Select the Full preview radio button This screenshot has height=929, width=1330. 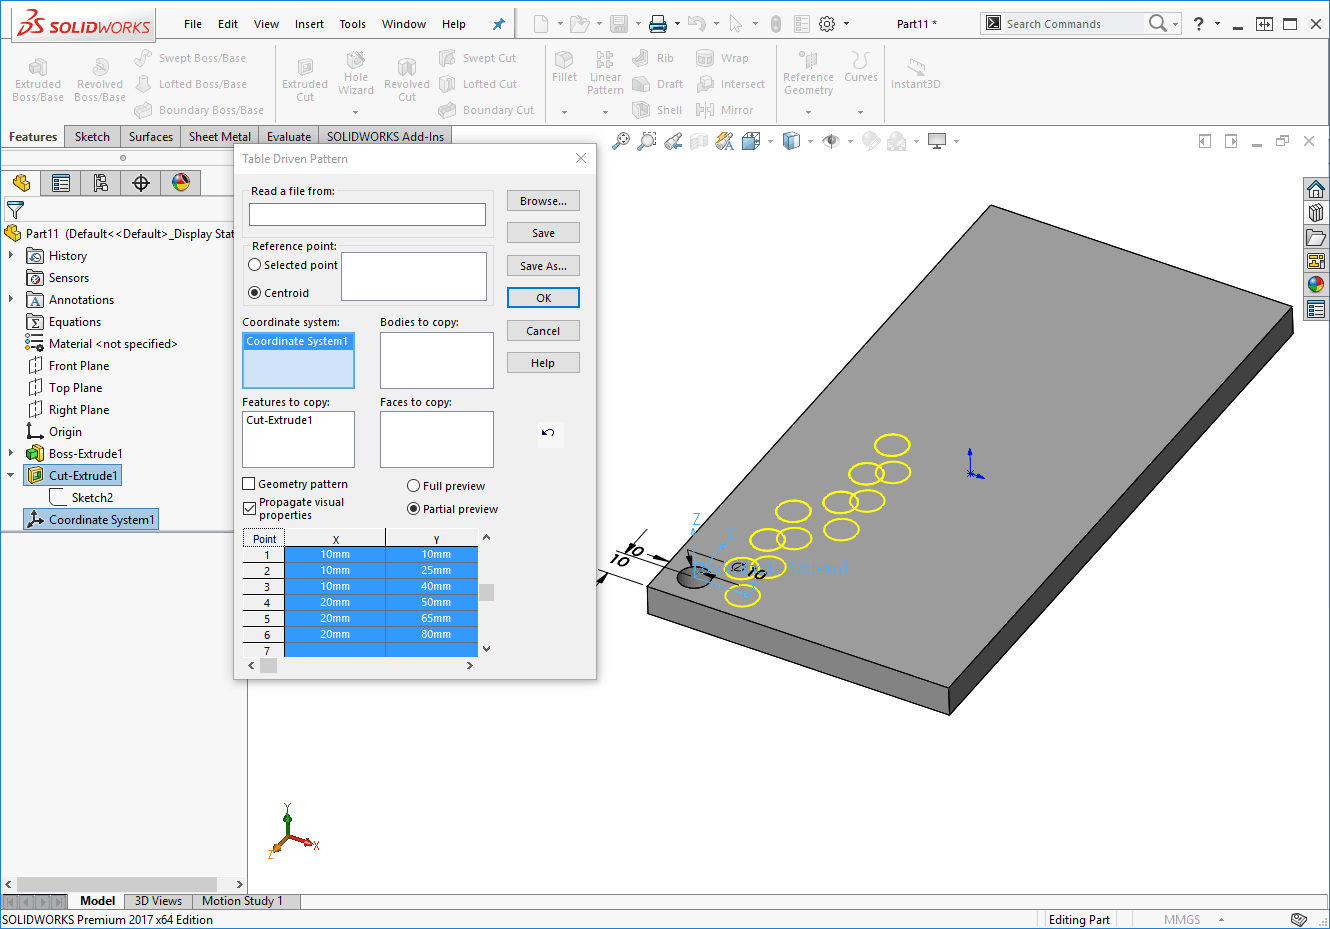[413, 486]
